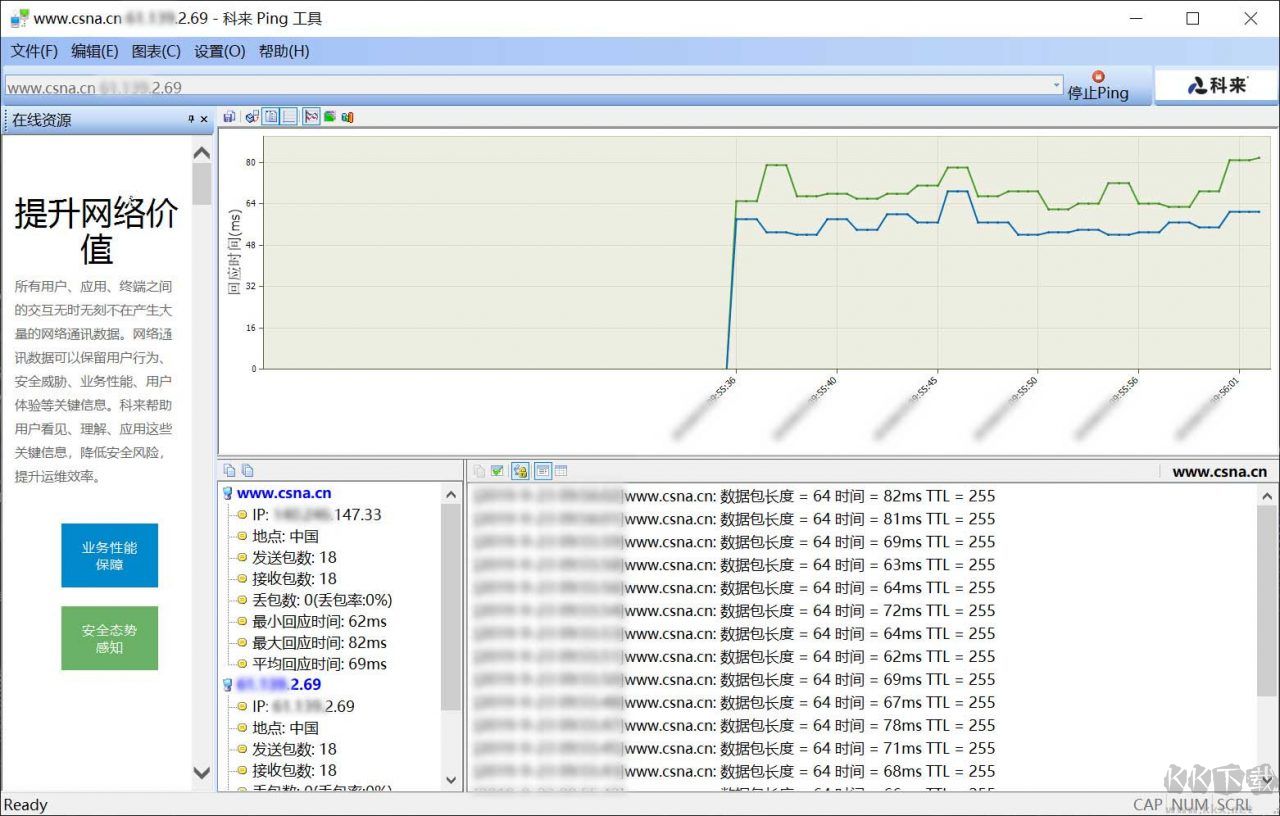
Task: Select the blue 2.69 host tree node
Action: tap(279, 685)
